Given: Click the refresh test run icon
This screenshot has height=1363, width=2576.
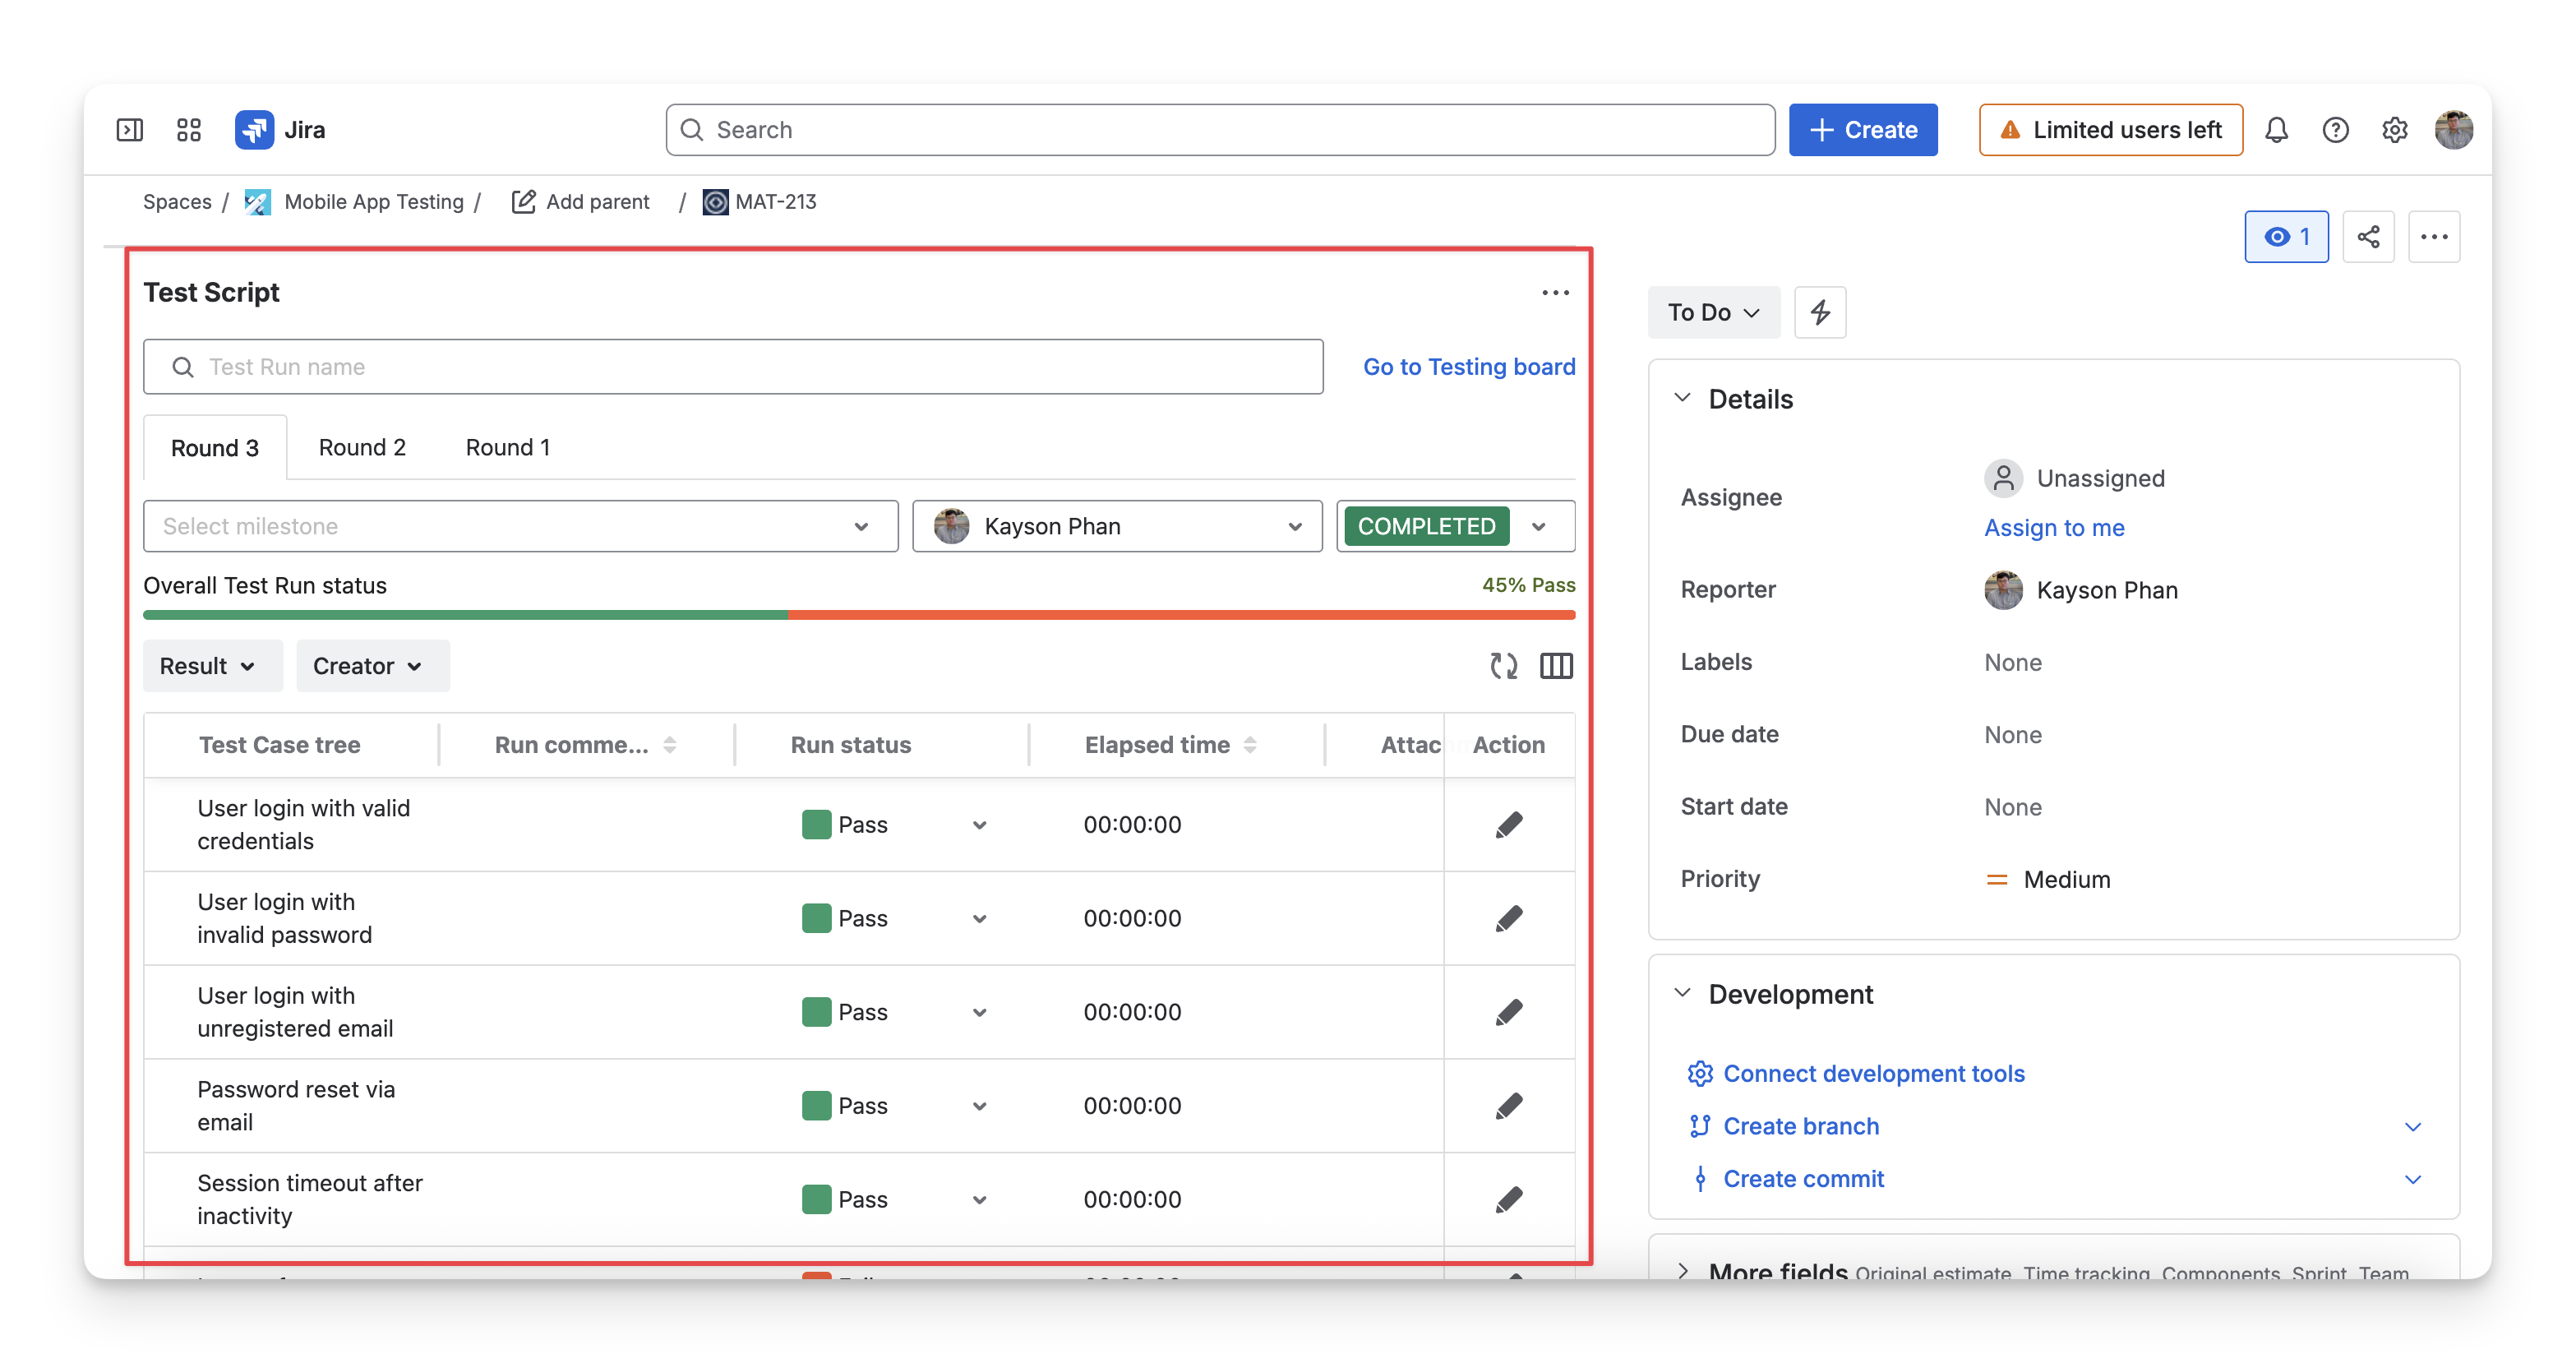Looking at the screenshot, I should [x=1503, y=666].
